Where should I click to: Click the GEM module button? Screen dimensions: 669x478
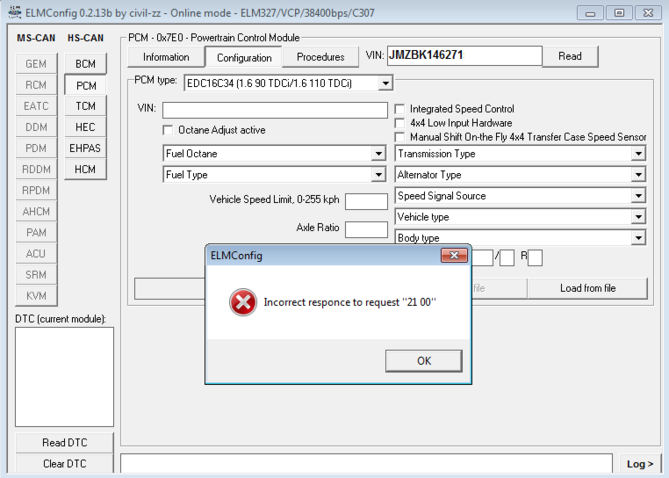[x=36, y=64]
